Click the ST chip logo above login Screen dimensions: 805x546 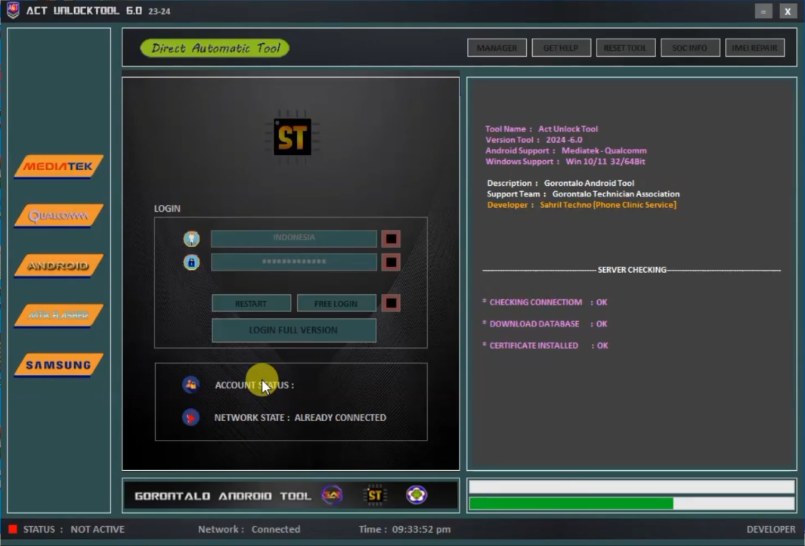tap(292, 135)
